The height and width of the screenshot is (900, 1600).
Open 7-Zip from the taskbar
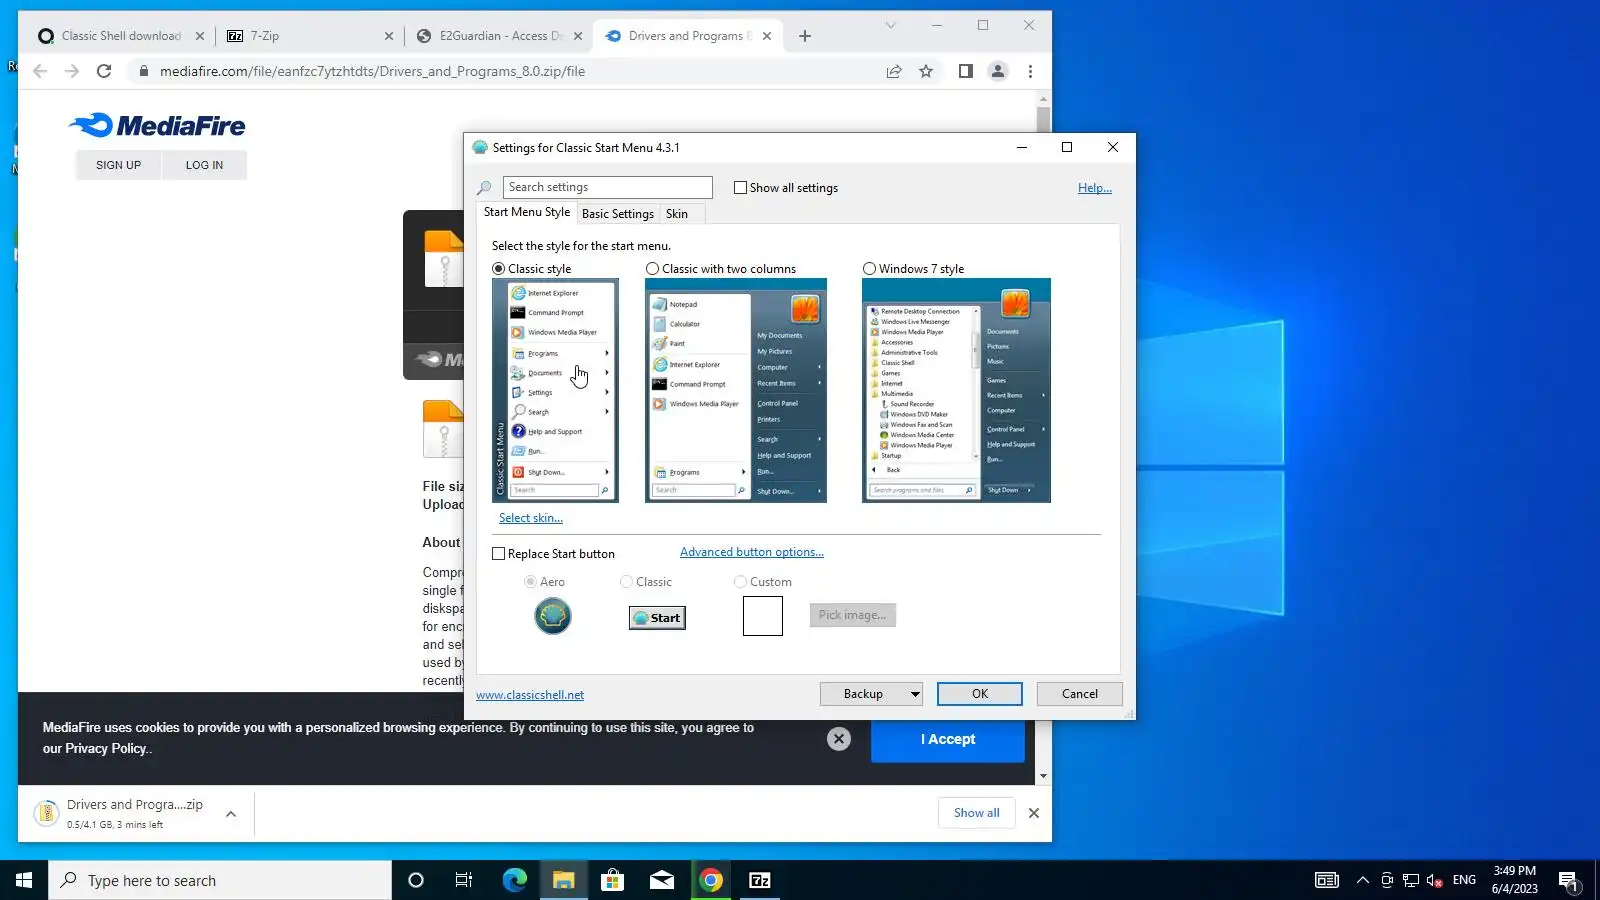pos(760,880)
